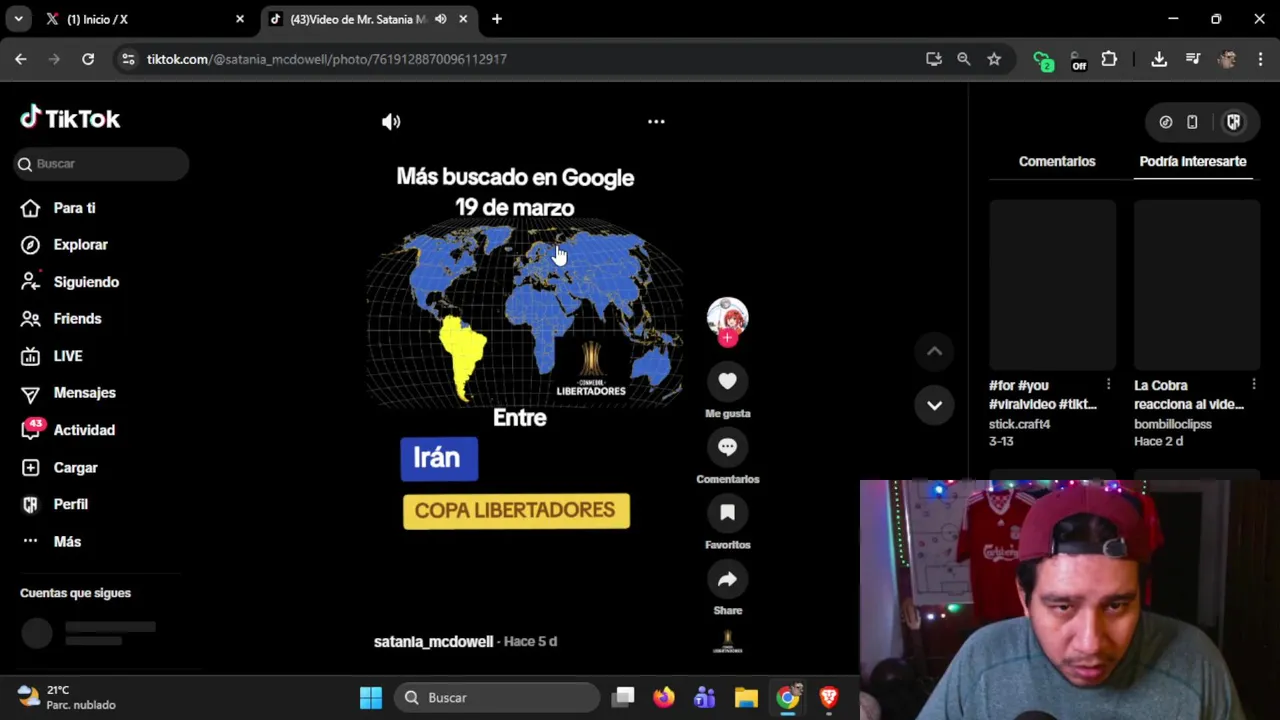
Task: Switch to the Podría interesarte tab
Action: click(1193, 161)
